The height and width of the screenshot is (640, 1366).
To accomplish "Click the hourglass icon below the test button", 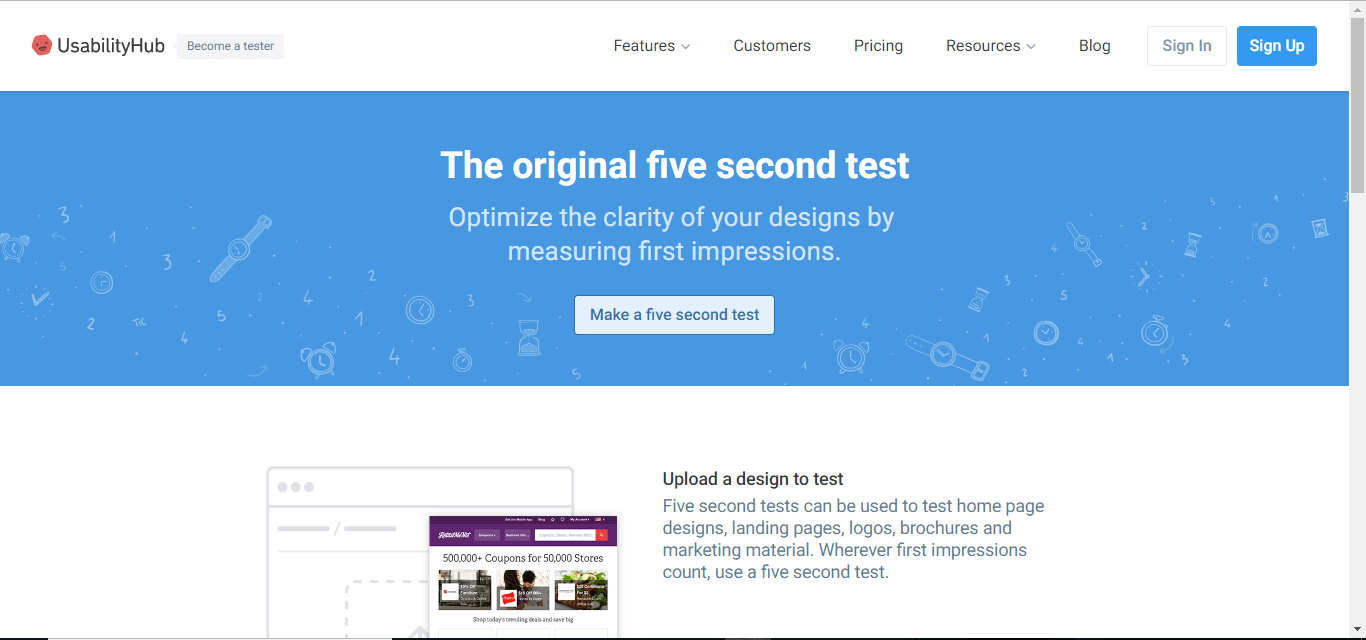I will pyautogui.click(x=528, y=337).
